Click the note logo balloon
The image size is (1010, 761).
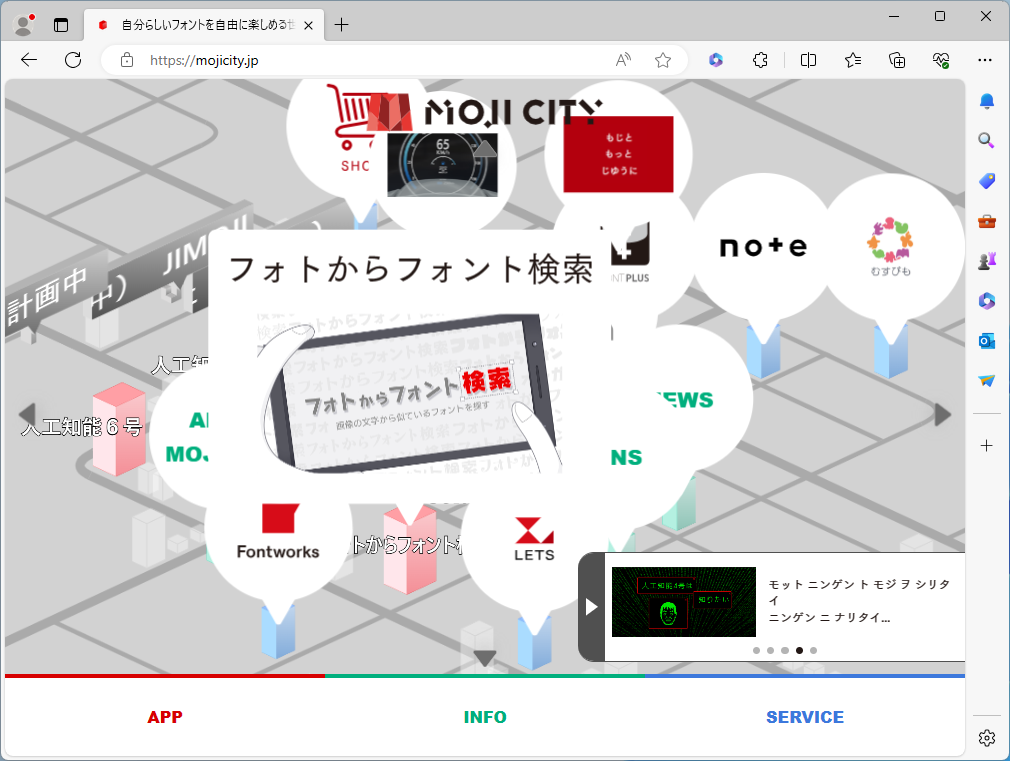tap(762, 246)
